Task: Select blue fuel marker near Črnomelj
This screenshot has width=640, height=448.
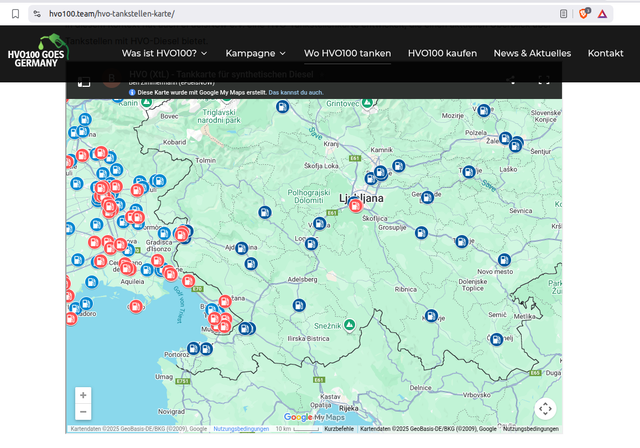Action: [x=496, y=339]
